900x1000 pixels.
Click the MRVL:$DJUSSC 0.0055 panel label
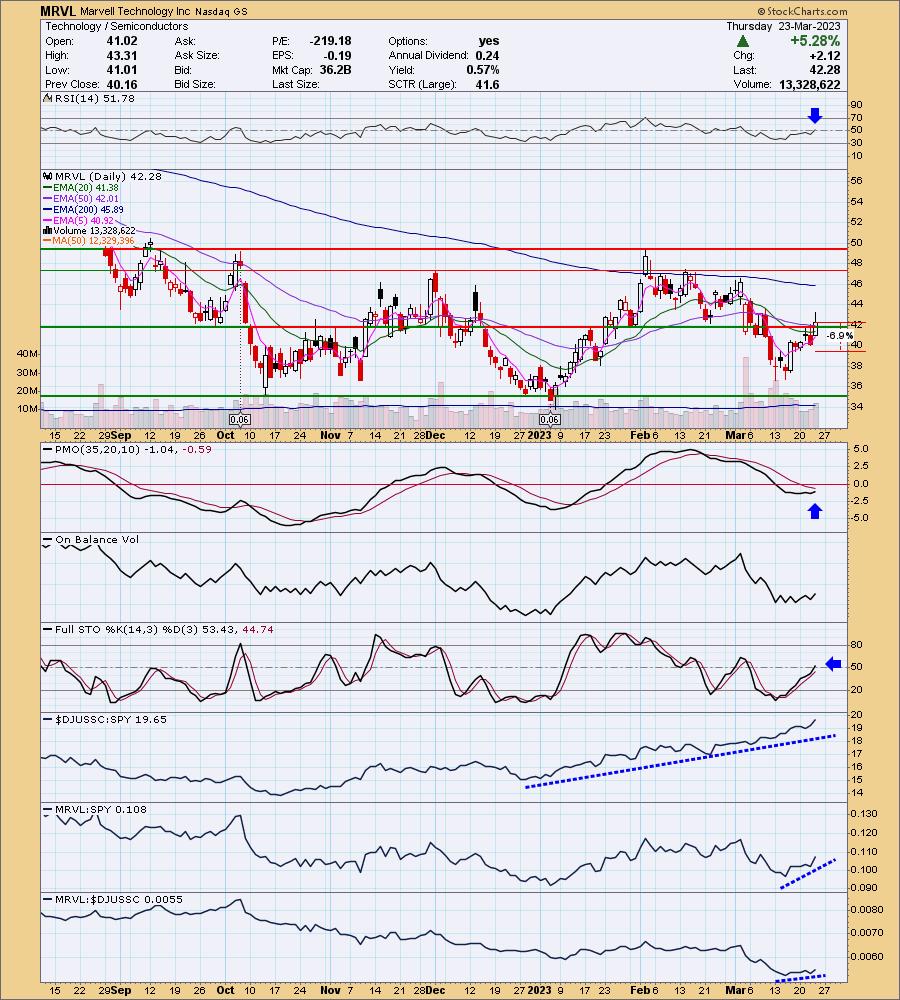click(119, 899)
